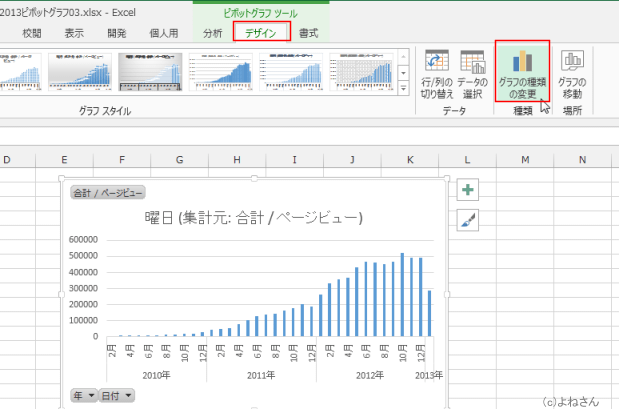Click グラフの移動 move chart button
The image size is (619, 409).
coord(572,74)
